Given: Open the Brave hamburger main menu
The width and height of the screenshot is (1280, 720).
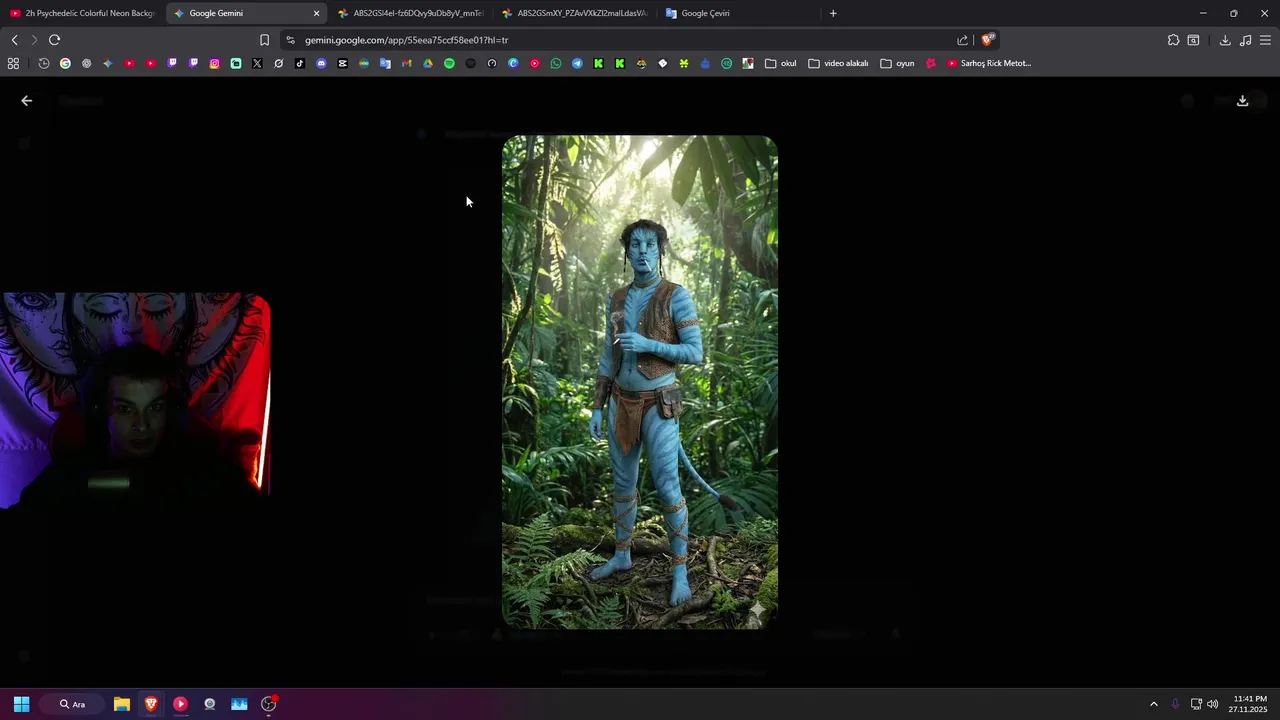Looking at the screenshot, I should 1265,40.
